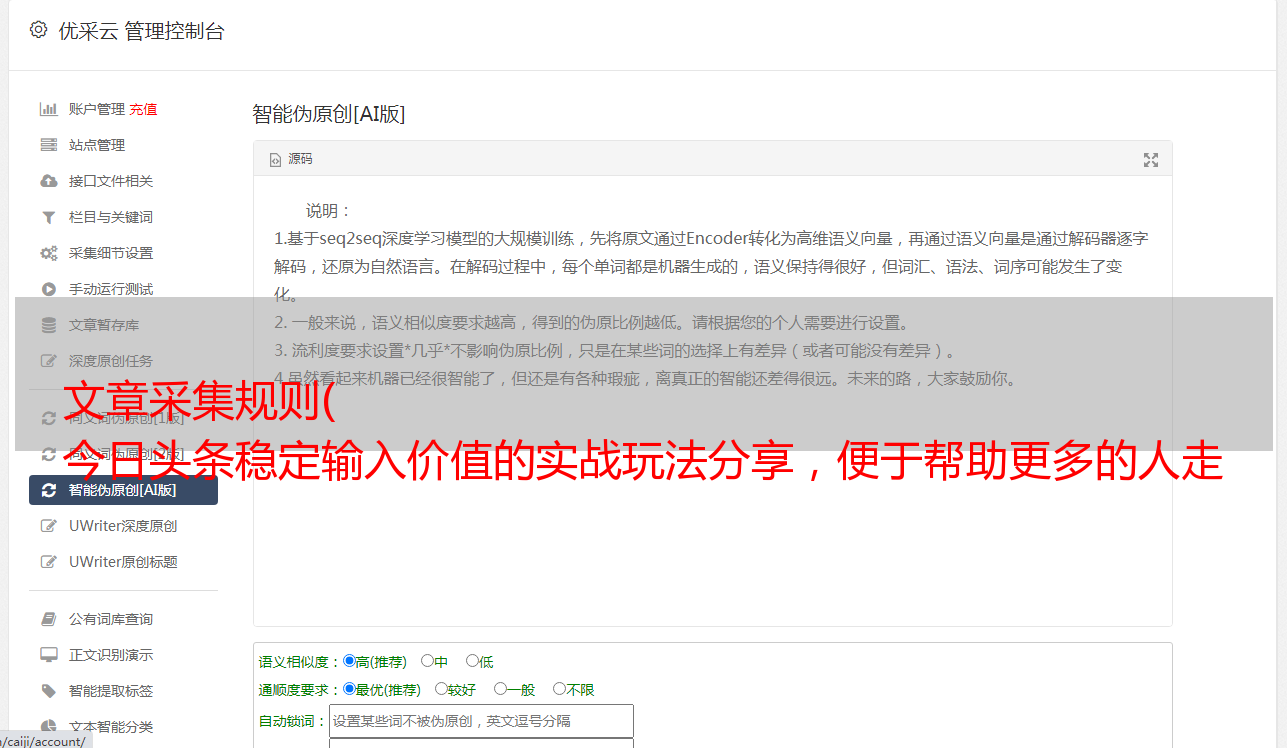Click the editor line starting 3. 流利度要求设置
Screen dimensions: 1287x748
coord(616,351)
